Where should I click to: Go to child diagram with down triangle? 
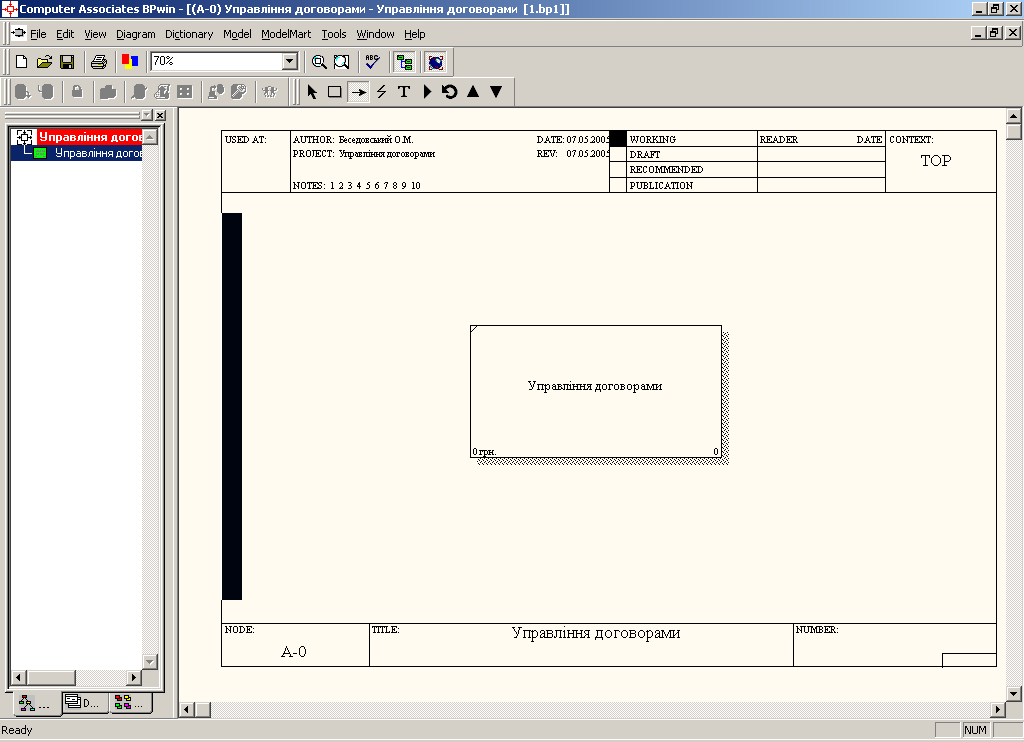click(x=496, y=92)
